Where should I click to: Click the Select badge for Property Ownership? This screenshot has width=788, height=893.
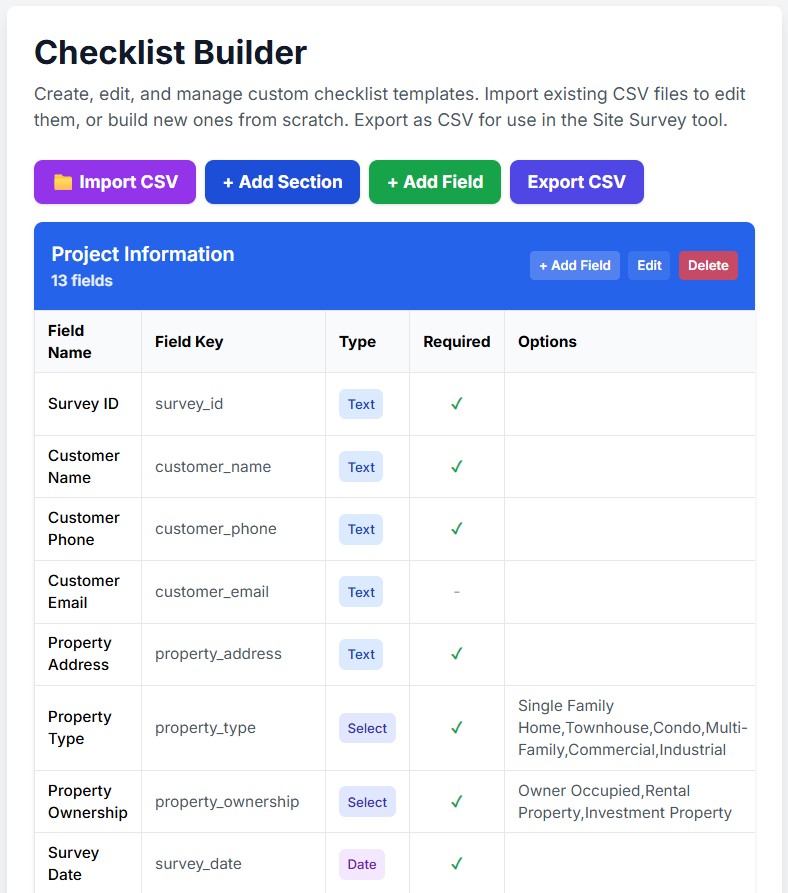(x=367, y=801)
